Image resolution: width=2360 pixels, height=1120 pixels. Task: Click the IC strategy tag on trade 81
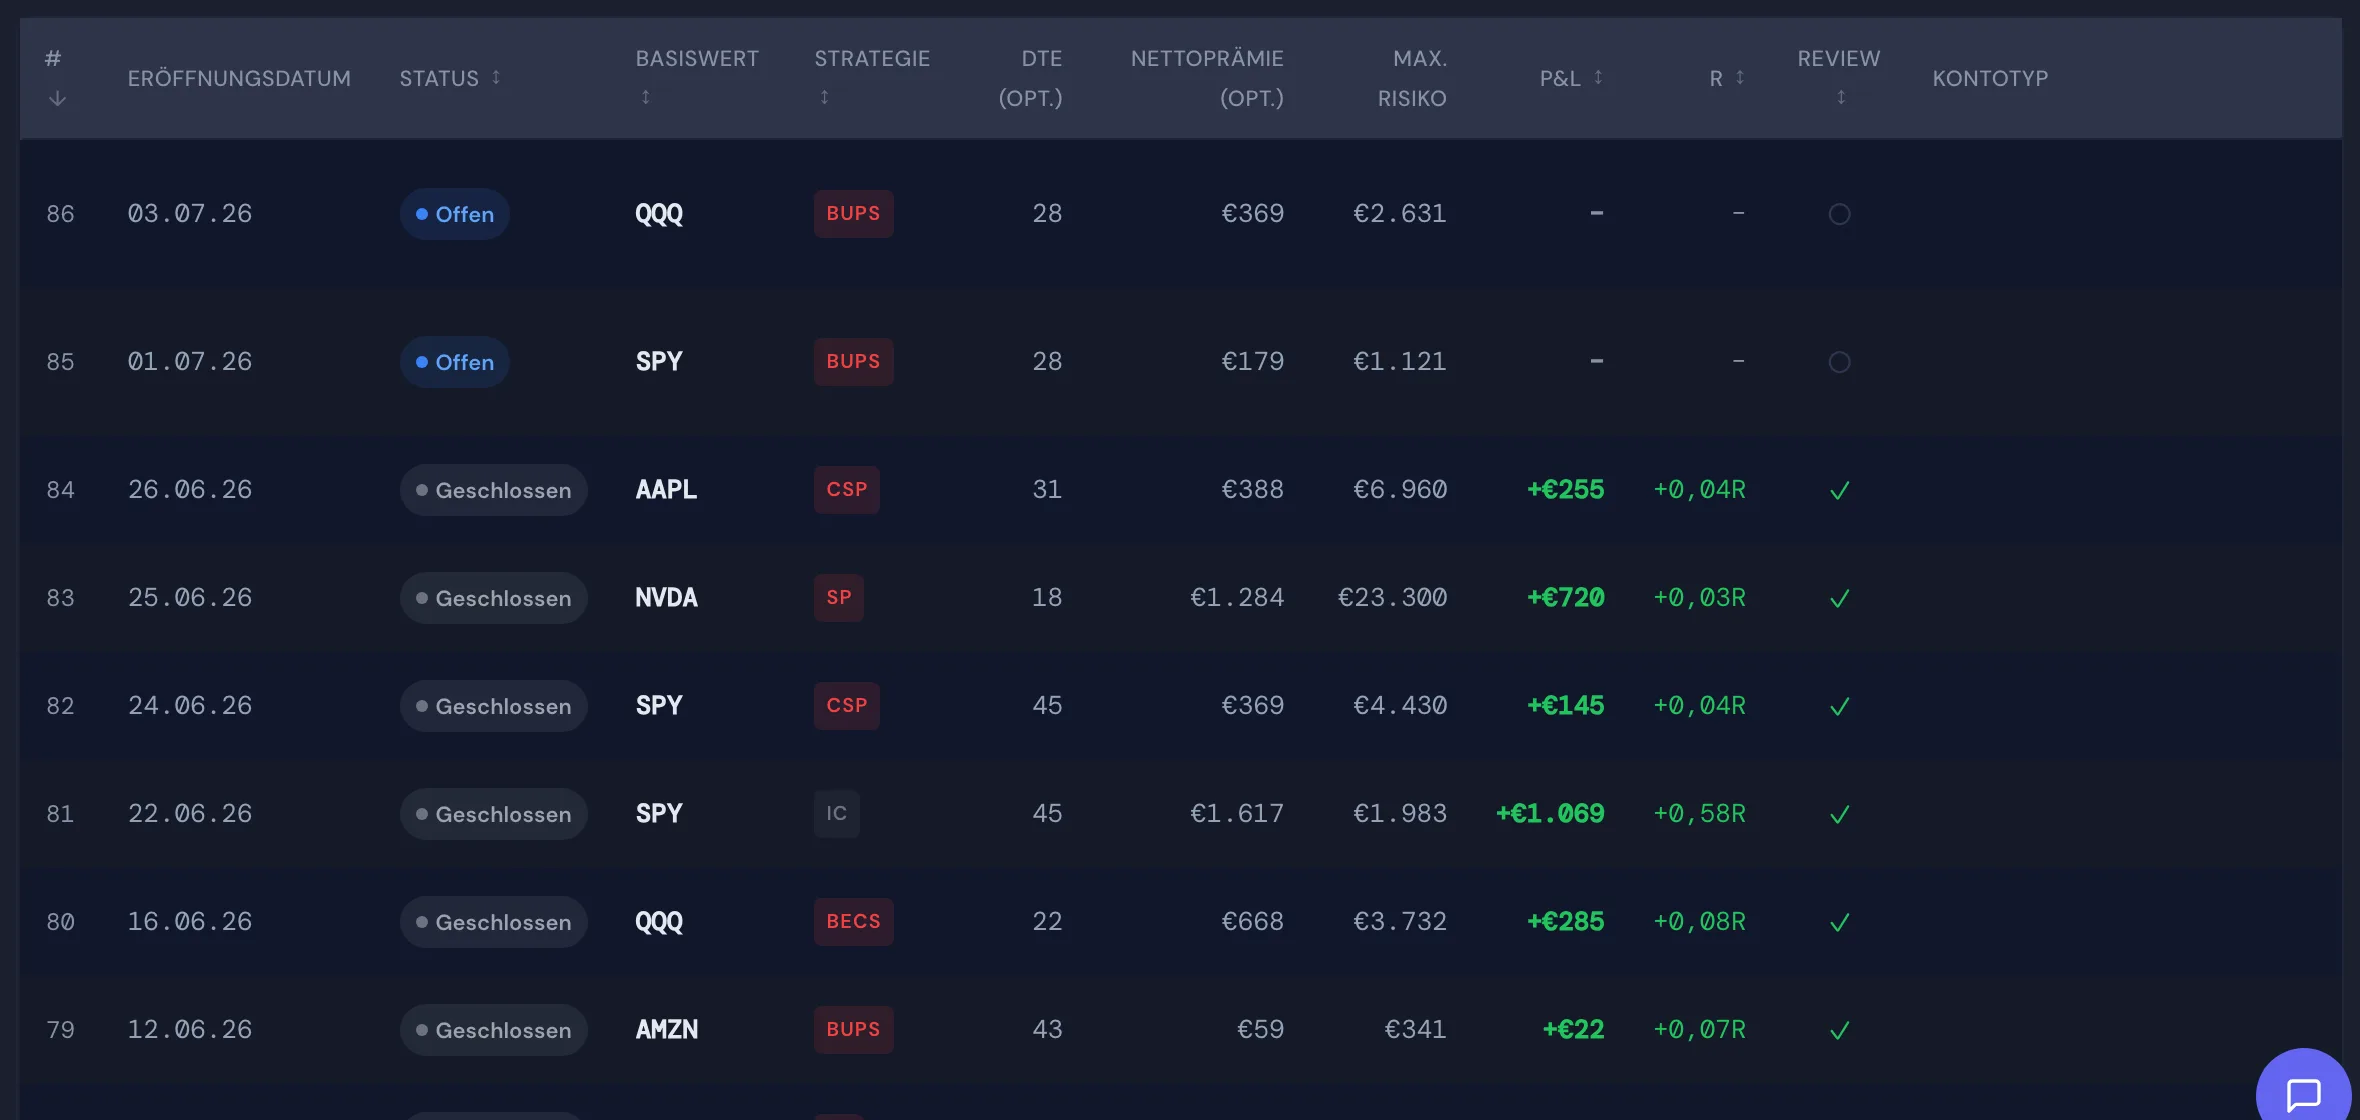[x=837, y=814]
